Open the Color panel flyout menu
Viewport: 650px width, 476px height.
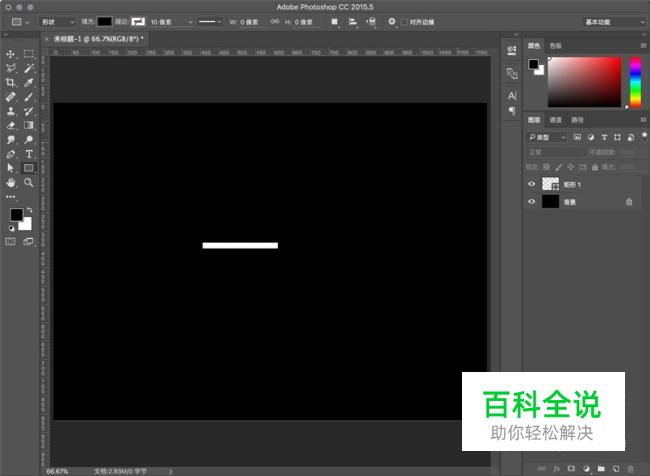[x=643, y=46]
